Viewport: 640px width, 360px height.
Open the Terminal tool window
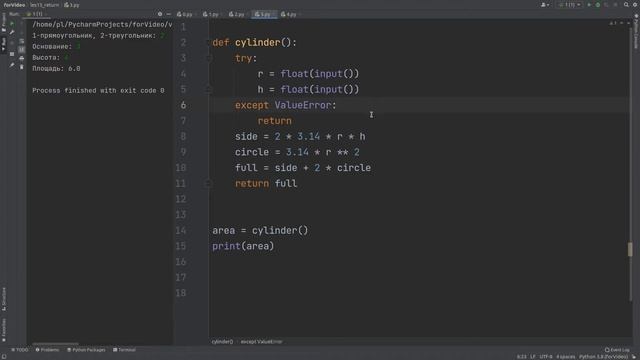pyautogui.click(x=124, y=350)
